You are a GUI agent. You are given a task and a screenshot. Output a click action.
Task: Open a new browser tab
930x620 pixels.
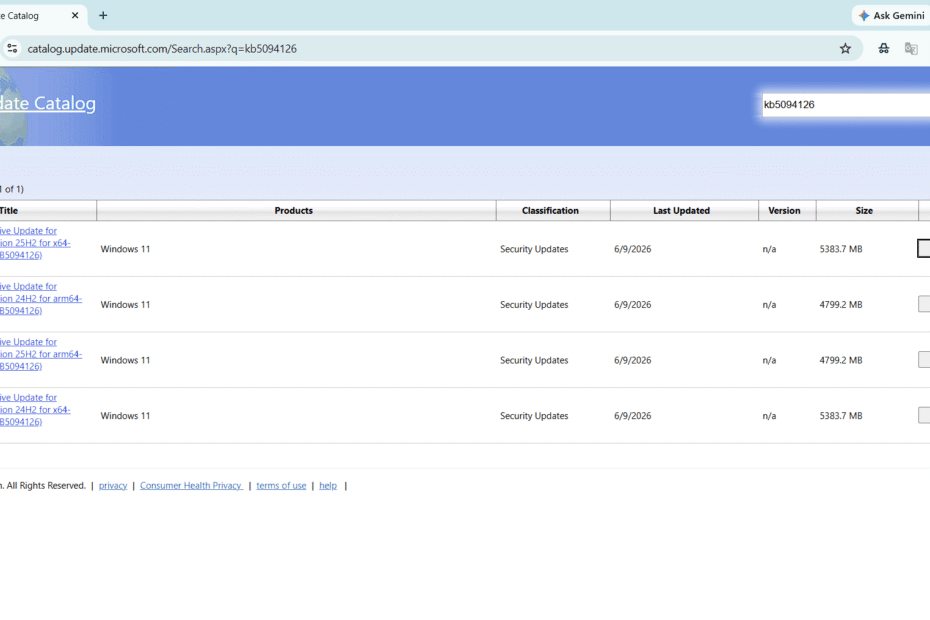click(x=103, y=15)
